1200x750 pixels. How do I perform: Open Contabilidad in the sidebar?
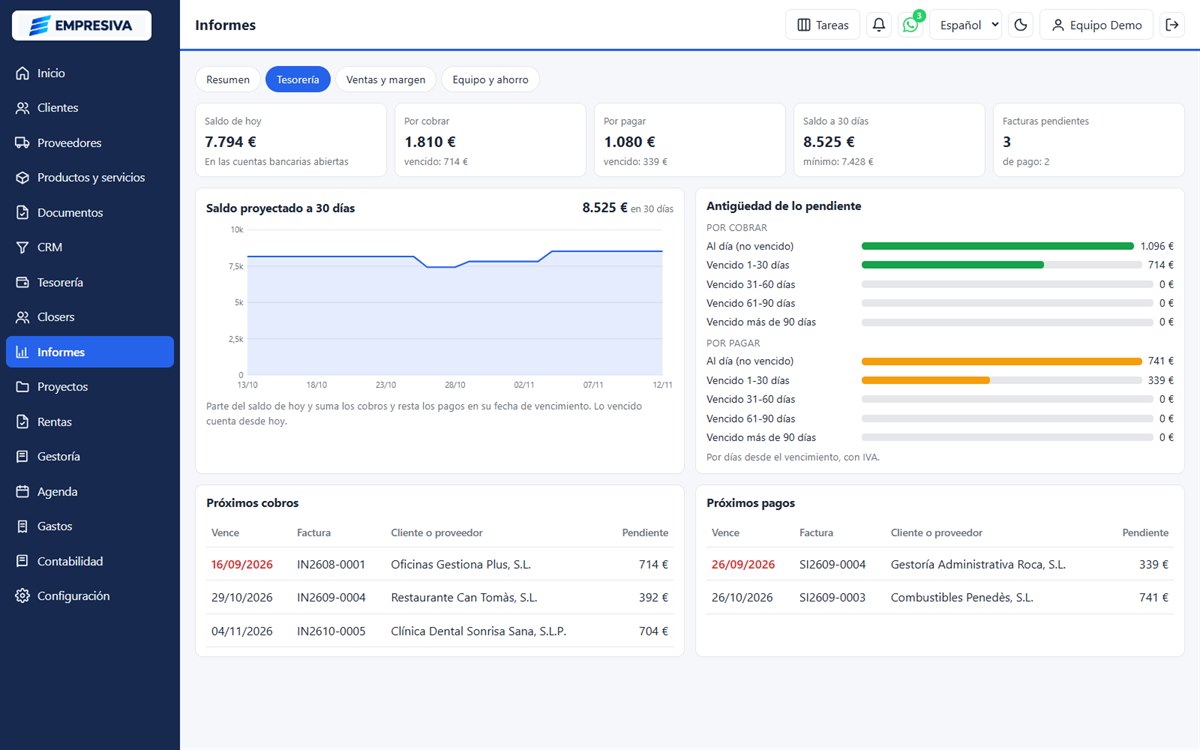(x=90, y=561)
